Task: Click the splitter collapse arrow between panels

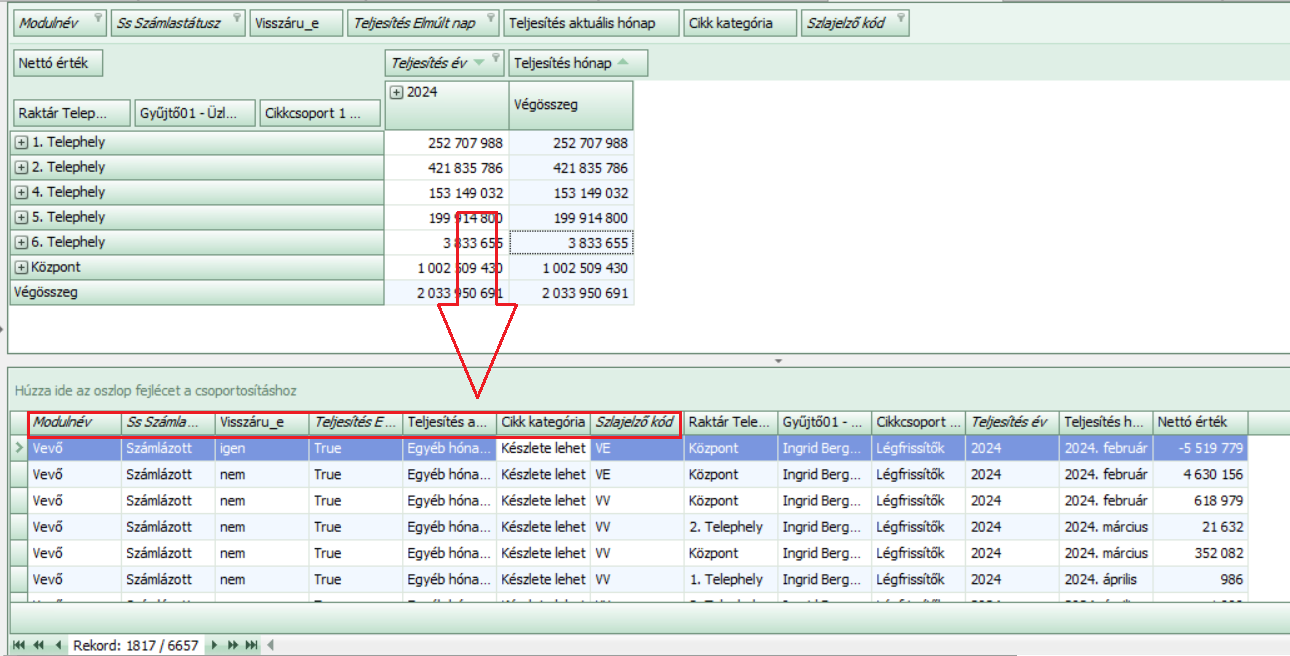Action: [x=777, y=359]
